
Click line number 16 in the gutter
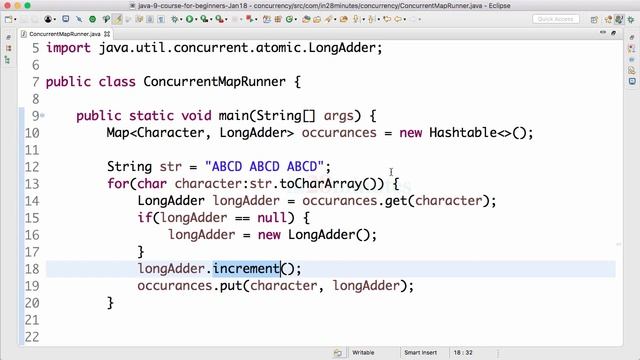[x=32, y=235]
